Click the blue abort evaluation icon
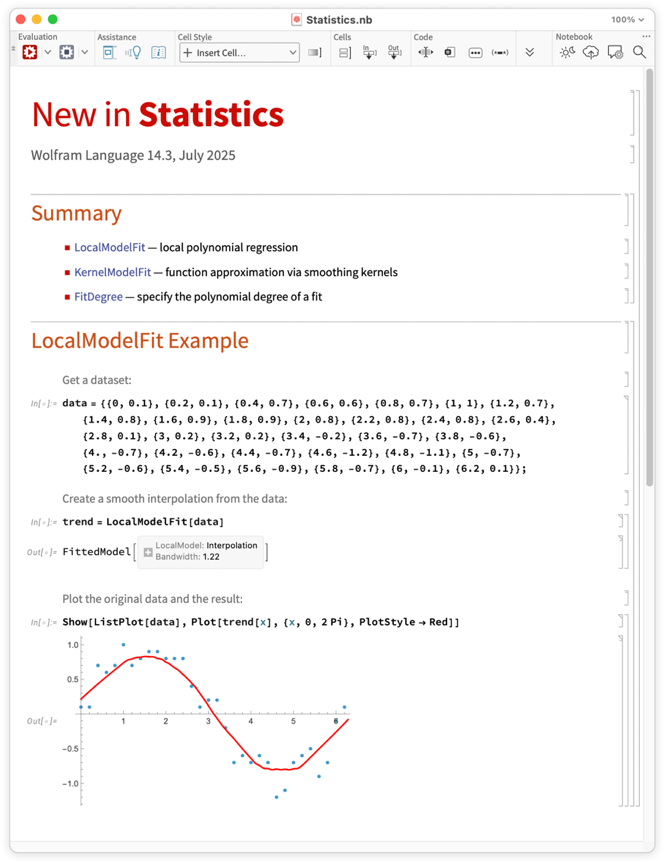 (x=67, y=52)
